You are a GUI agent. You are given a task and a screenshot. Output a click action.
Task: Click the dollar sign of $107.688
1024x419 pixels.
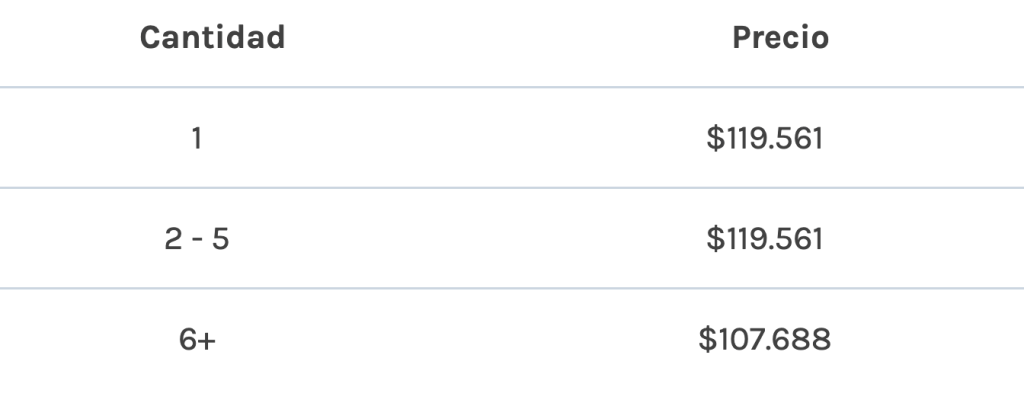coord(707,339)
